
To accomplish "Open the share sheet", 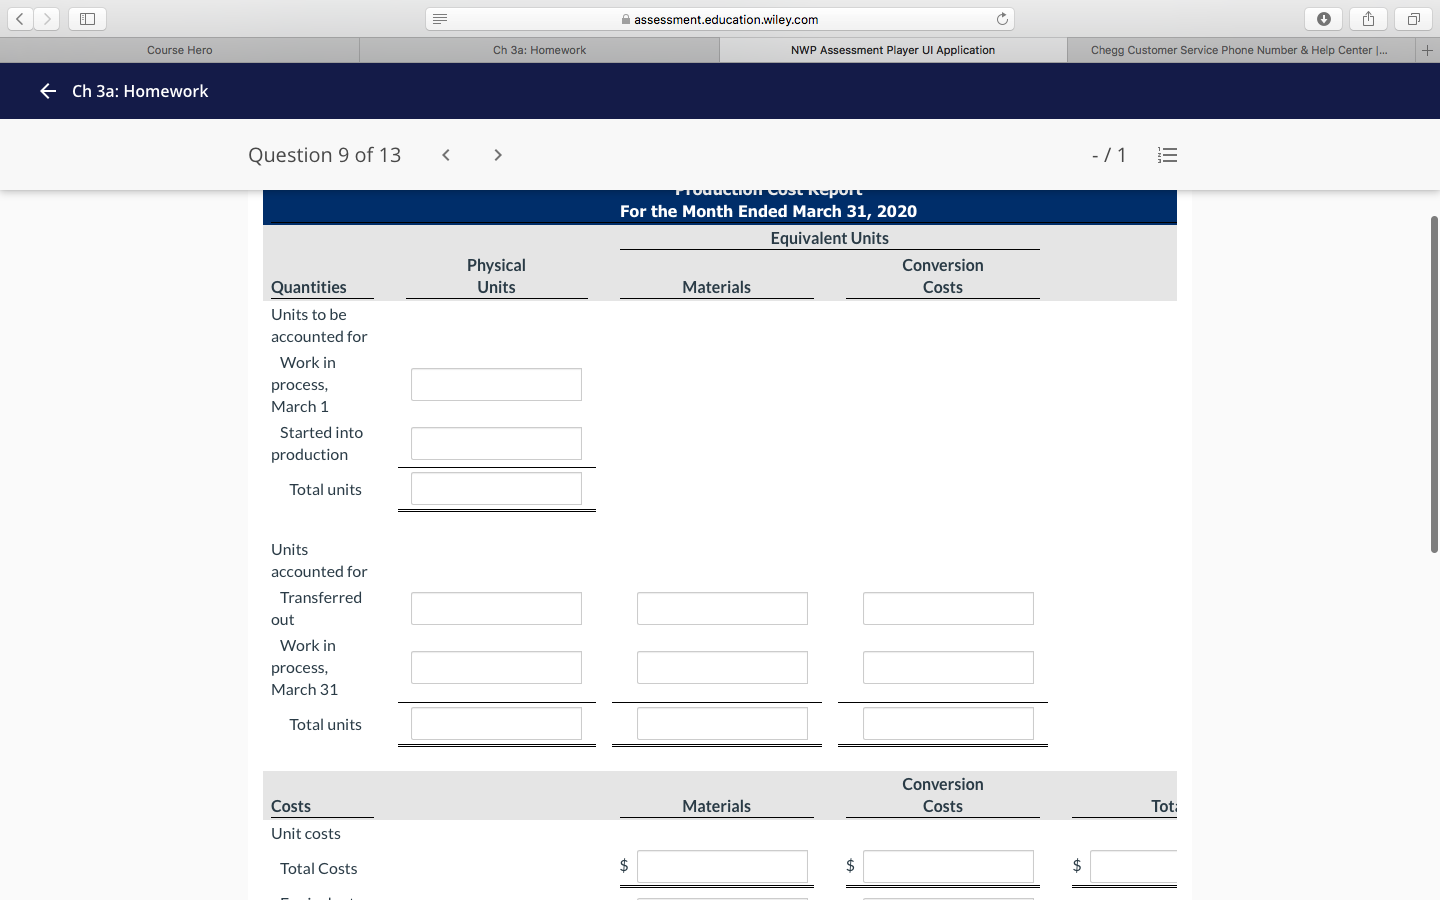I will coord(1367,18).
